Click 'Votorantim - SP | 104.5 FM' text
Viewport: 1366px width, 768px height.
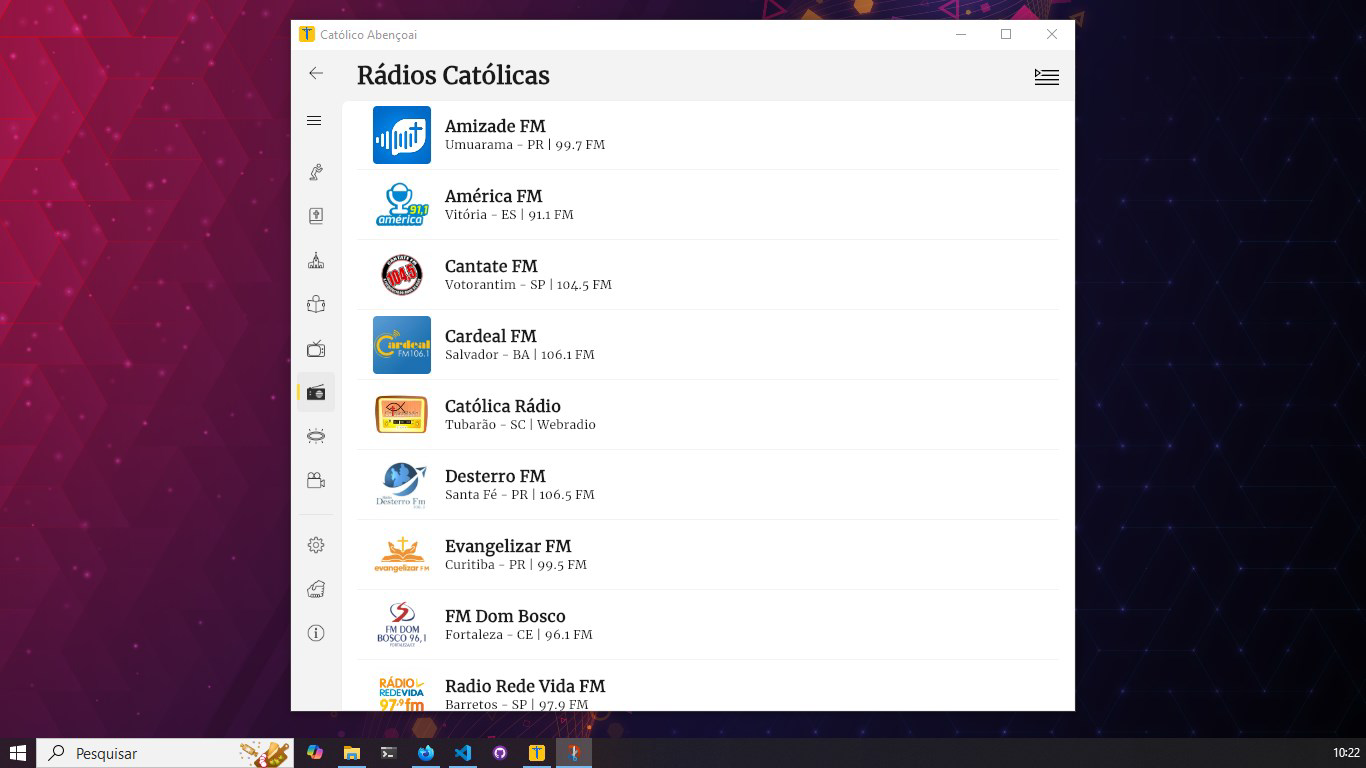[x=528, y=285]
